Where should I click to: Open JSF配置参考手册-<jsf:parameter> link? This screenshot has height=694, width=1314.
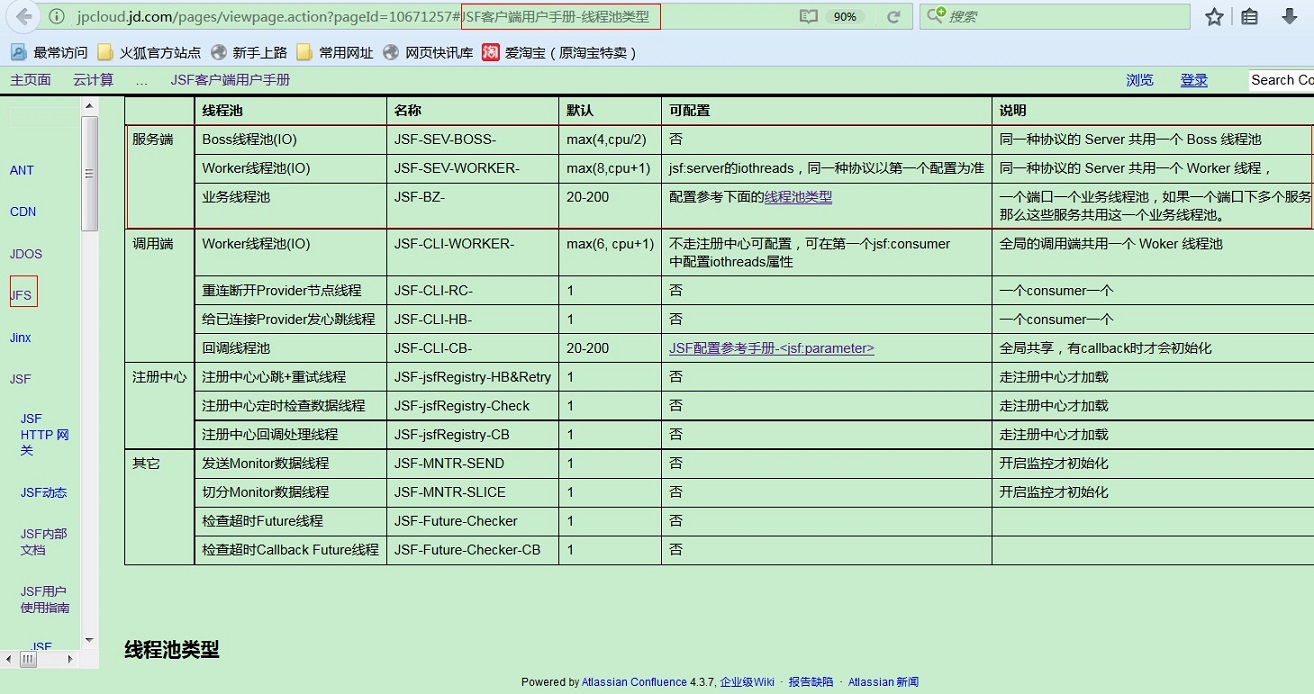[772, 348]
